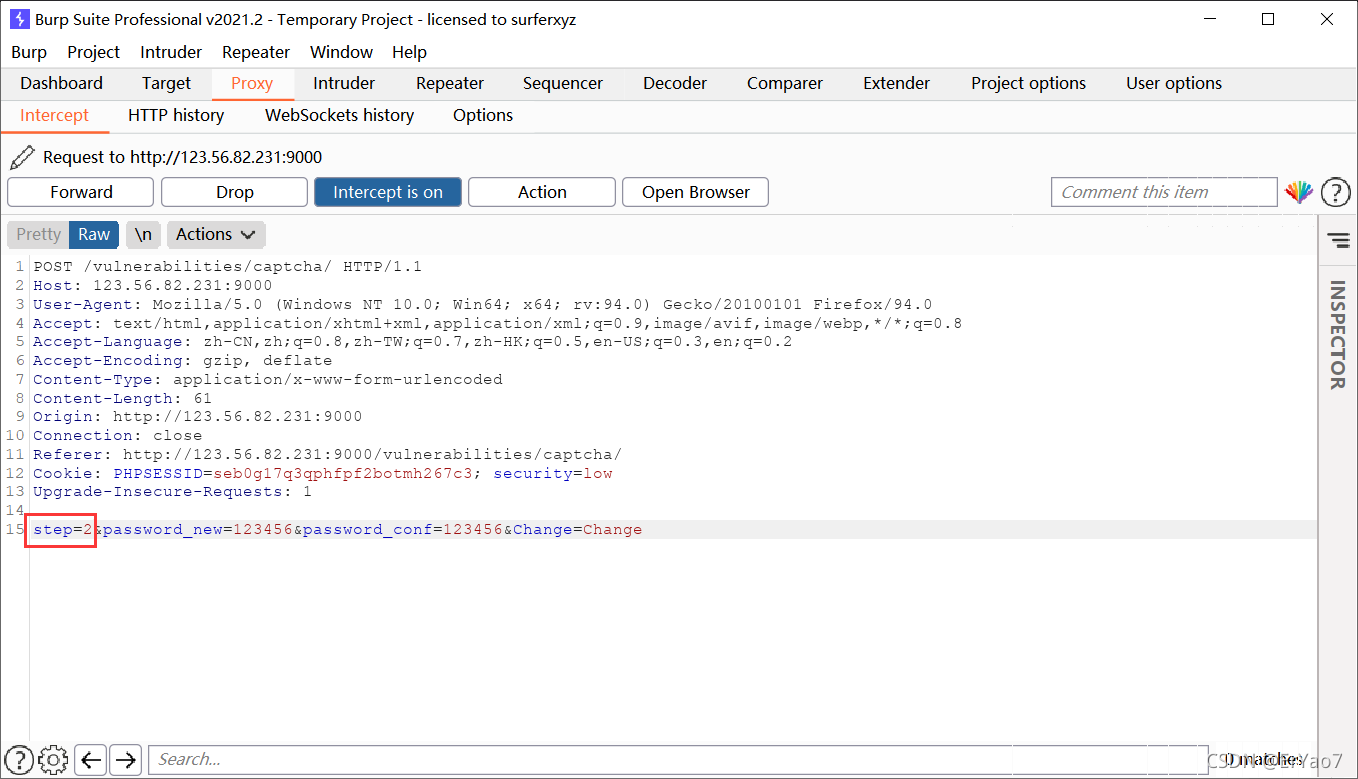1358x779 pixels.
Task: Click the pencil edit icon beside the request target
Action: 22,157
